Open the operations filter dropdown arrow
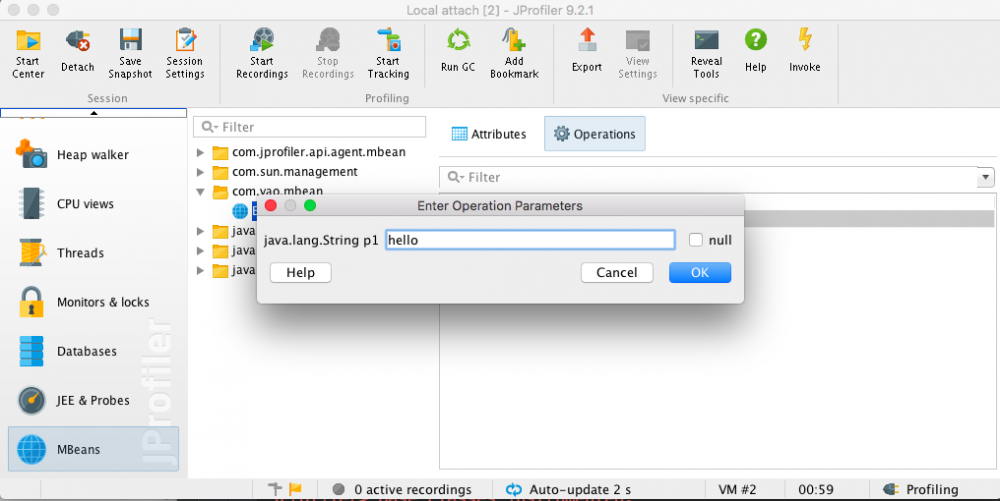 [x=986, y=177]
